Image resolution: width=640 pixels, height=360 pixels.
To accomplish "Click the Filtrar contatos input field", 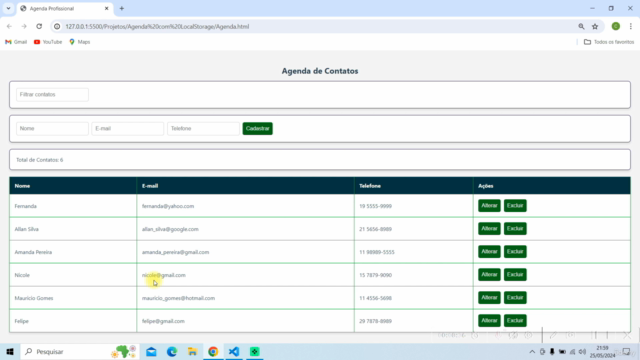I will (x=52, y=95).
